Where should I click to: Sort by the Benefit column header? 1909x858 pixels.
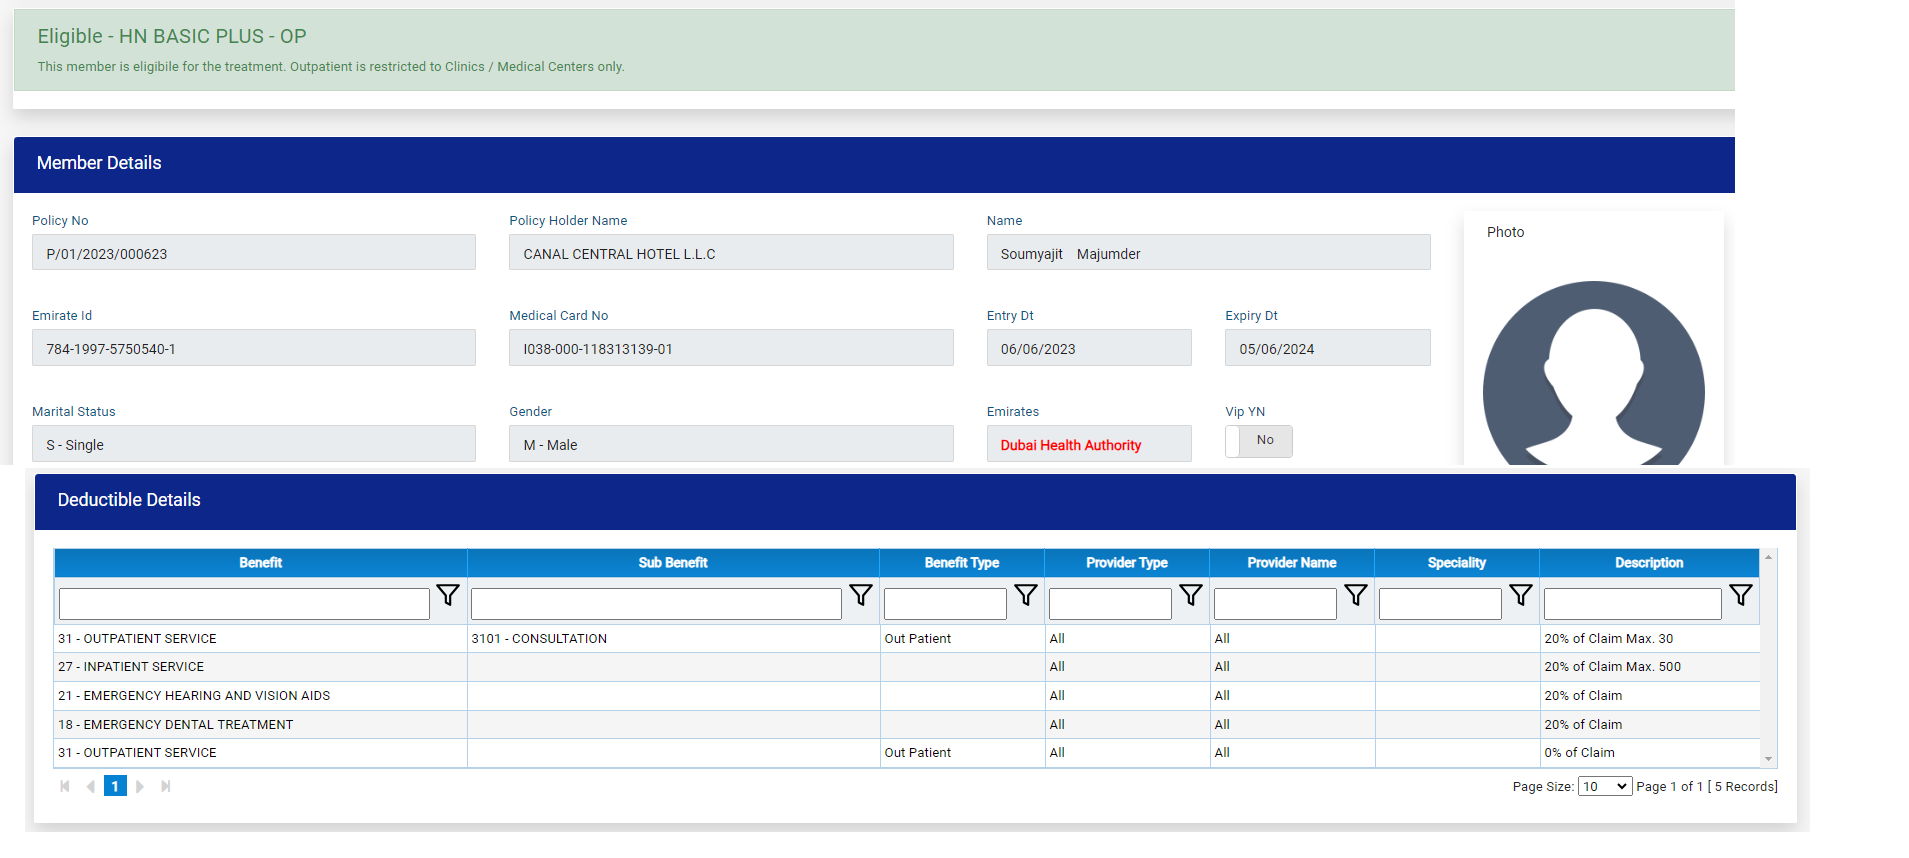point(260,563)
